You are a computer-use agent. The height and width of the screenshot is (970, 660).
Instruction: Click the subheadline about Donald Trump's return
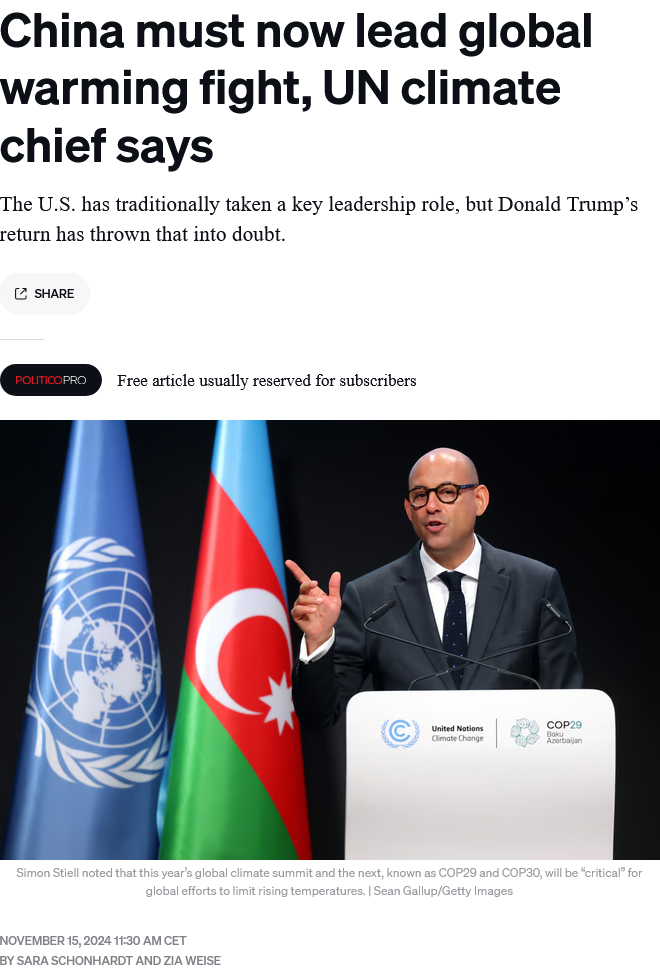point(319,219)
